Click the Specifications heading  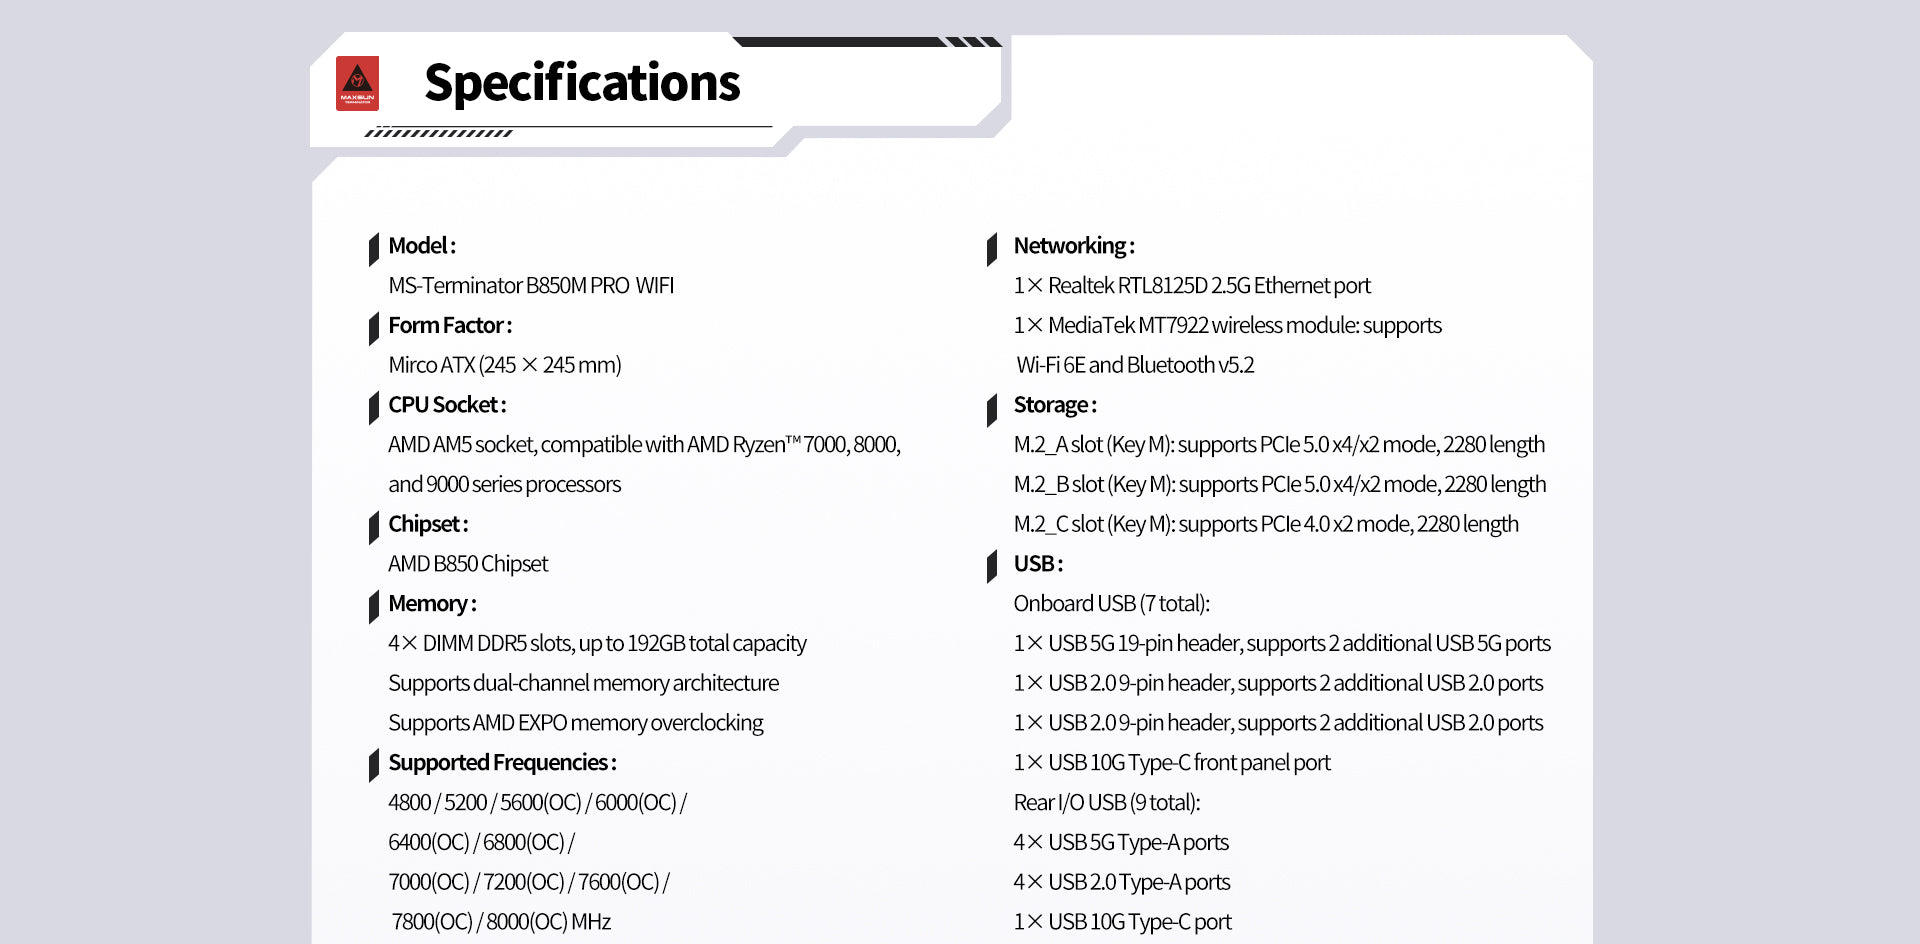[582, 83]
